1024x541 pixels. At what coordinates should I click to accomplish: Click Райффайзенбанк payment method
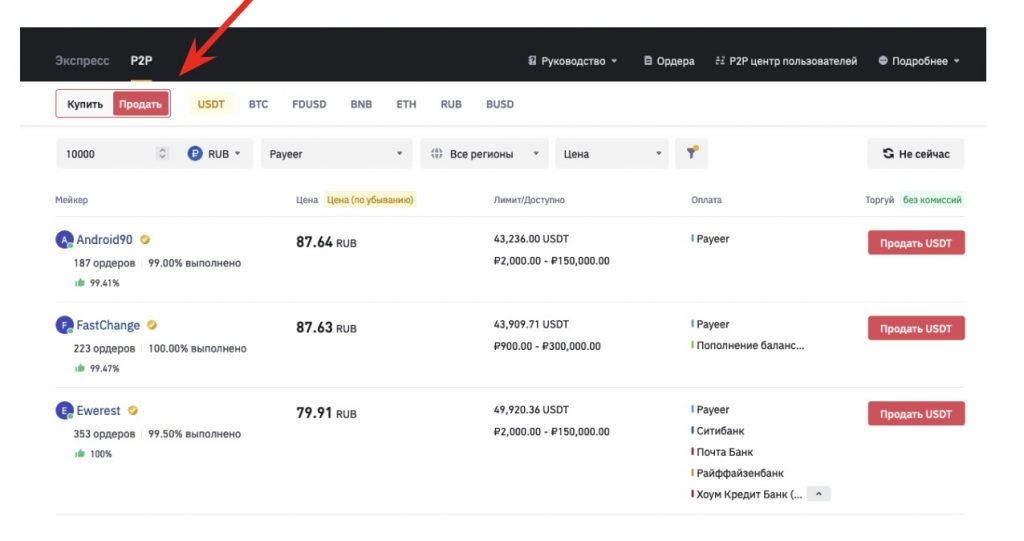click(739, 473)
